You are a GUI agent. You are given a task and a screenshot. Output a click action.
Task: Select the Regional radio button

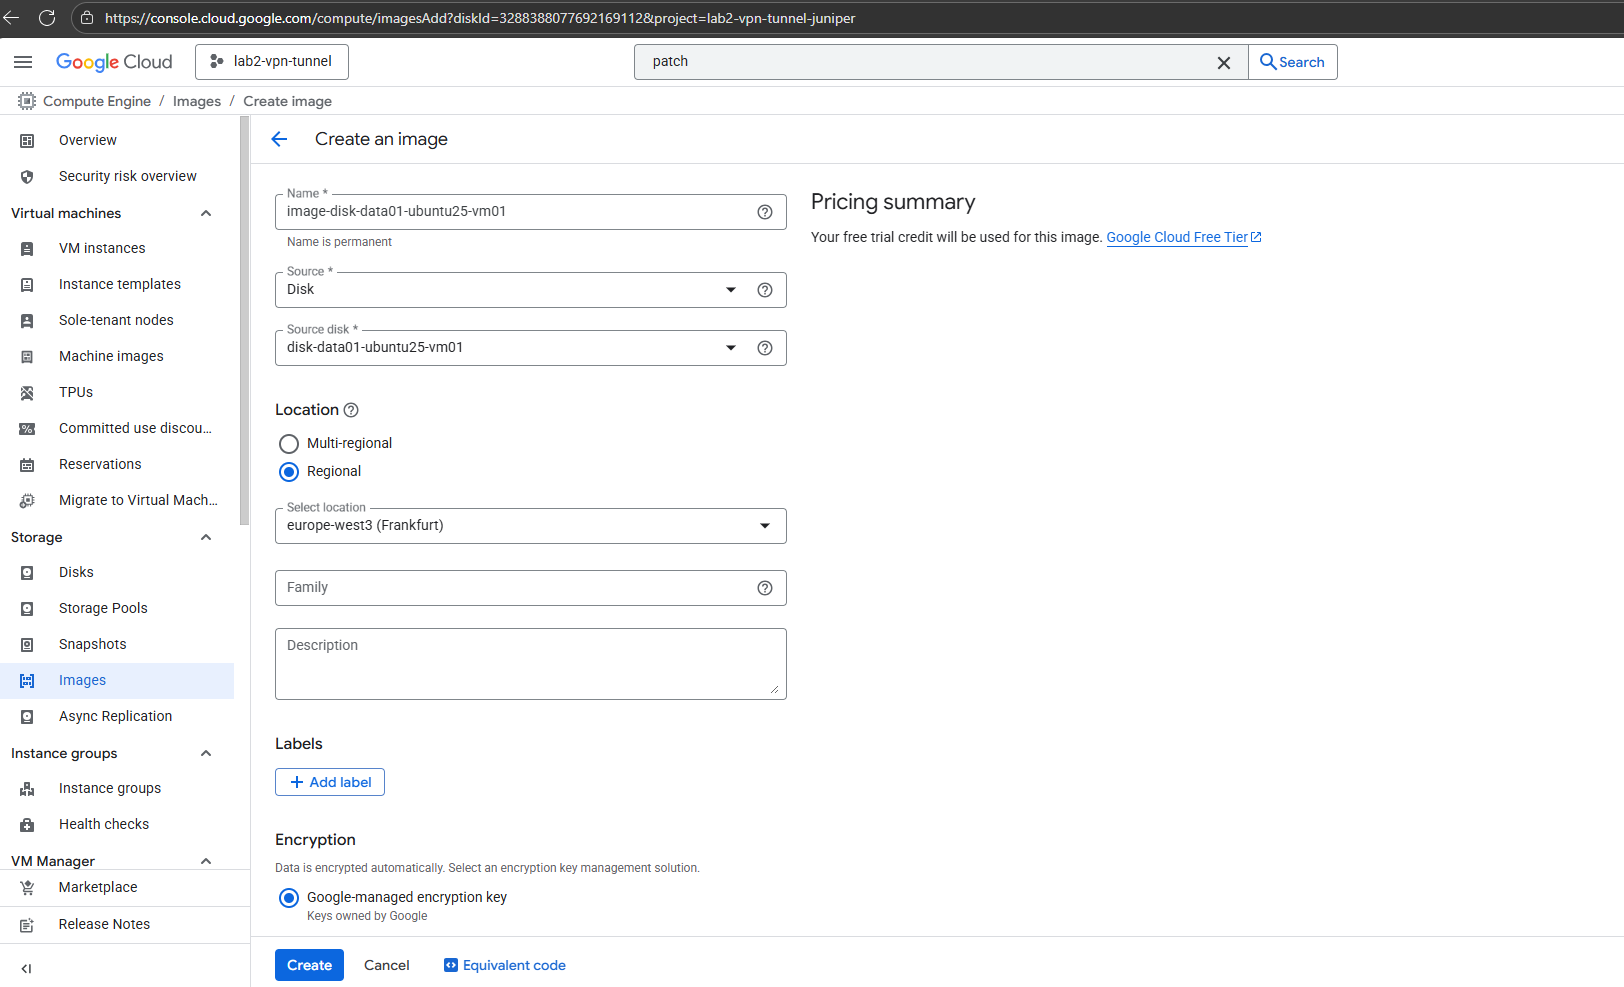pyautogui.click(x=289, y=472)
